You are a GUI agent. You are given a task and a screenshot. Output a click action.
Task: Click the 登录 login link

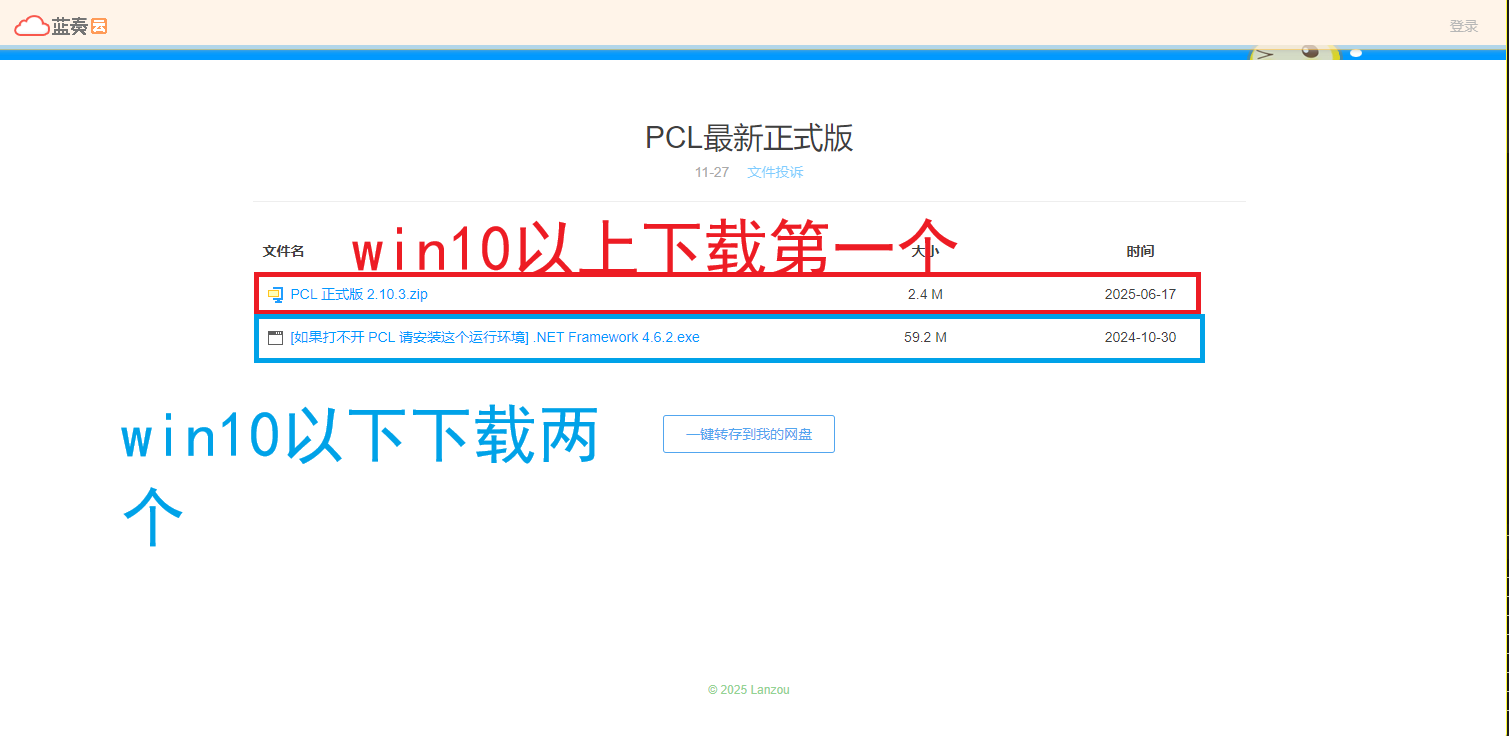click(x=1463, y=26)
